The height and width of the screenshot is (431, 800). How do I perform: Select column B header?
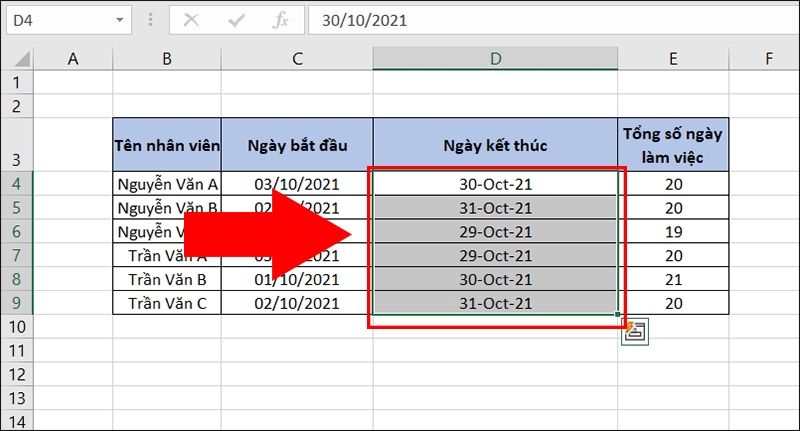click(167, 59)
